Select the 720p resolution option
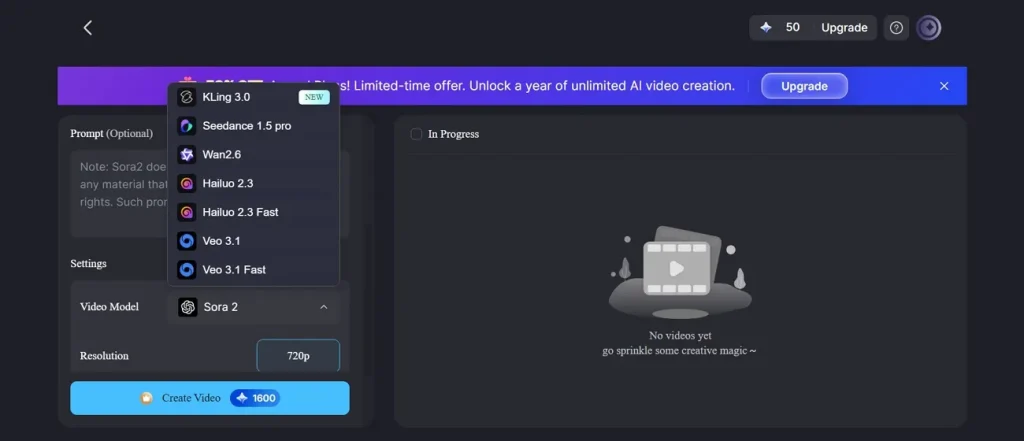 298,356
